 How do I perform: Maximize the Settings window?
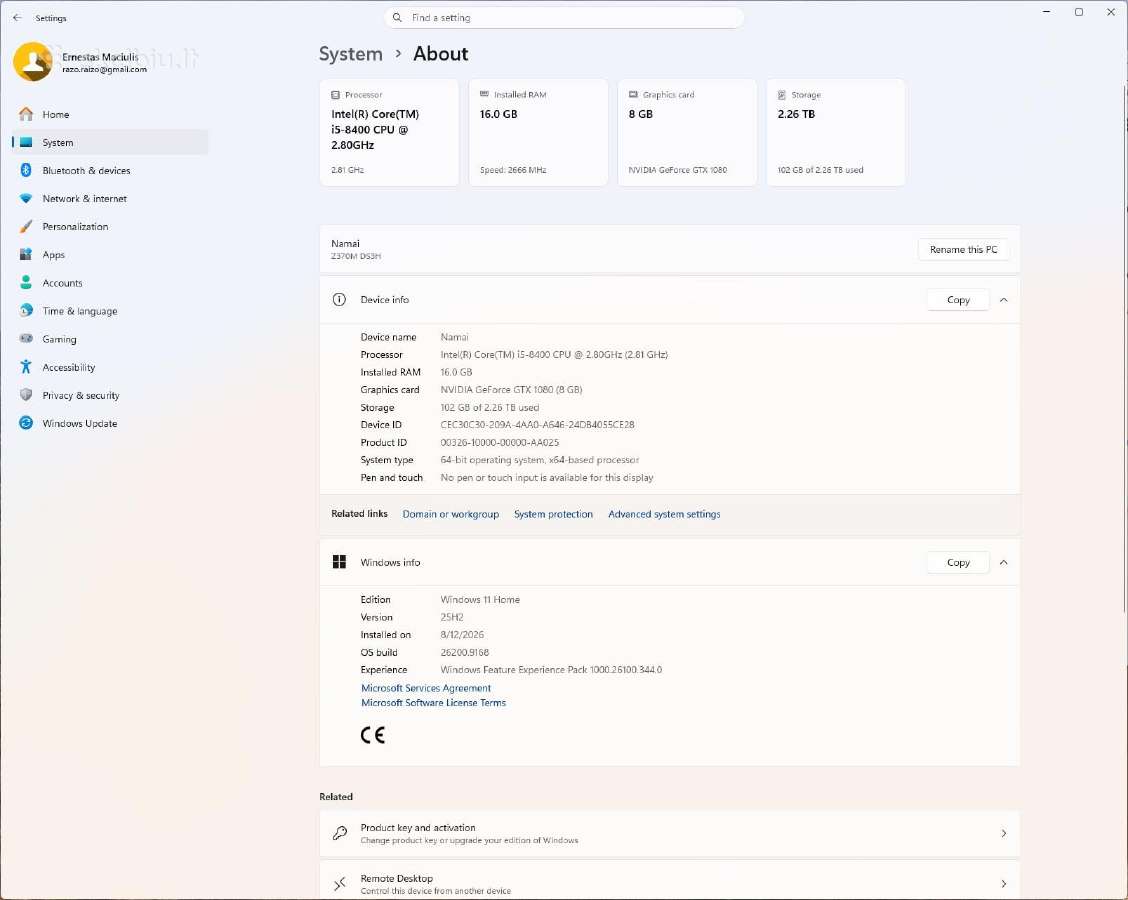pyautogui.click(x=1078, y=12)
